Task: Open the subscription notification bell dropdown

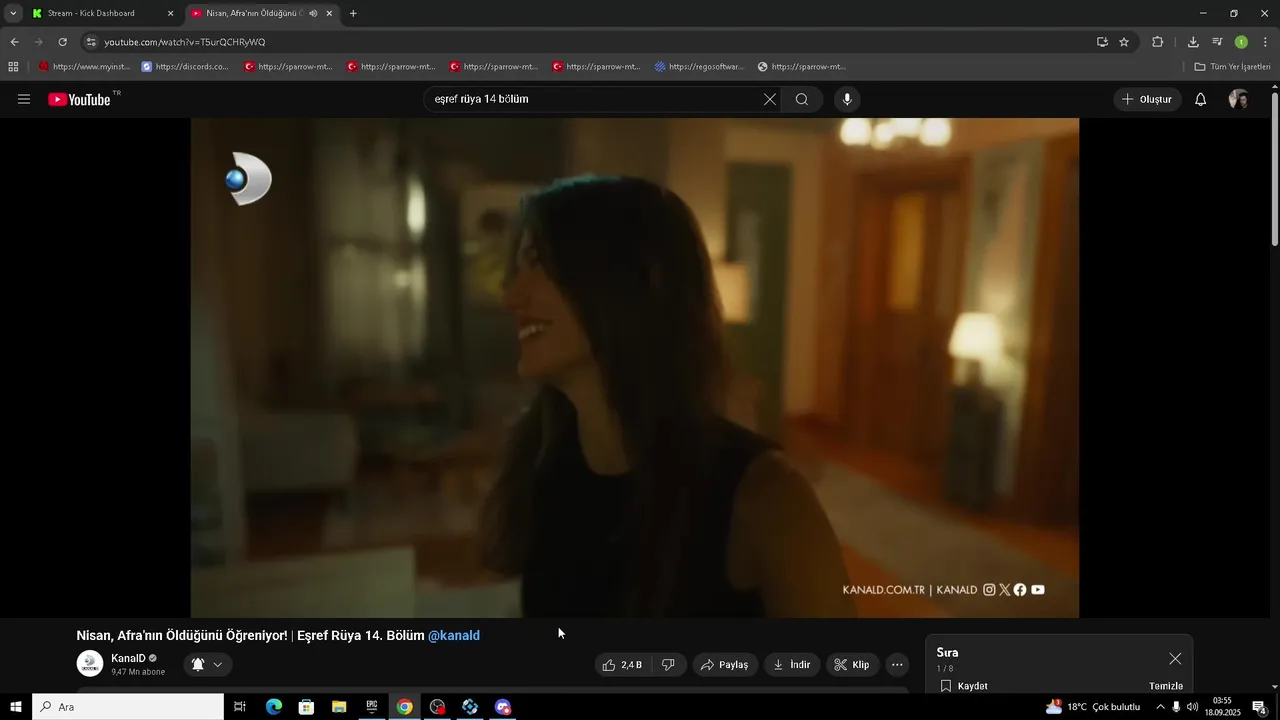Action: (x=207, y=664)
